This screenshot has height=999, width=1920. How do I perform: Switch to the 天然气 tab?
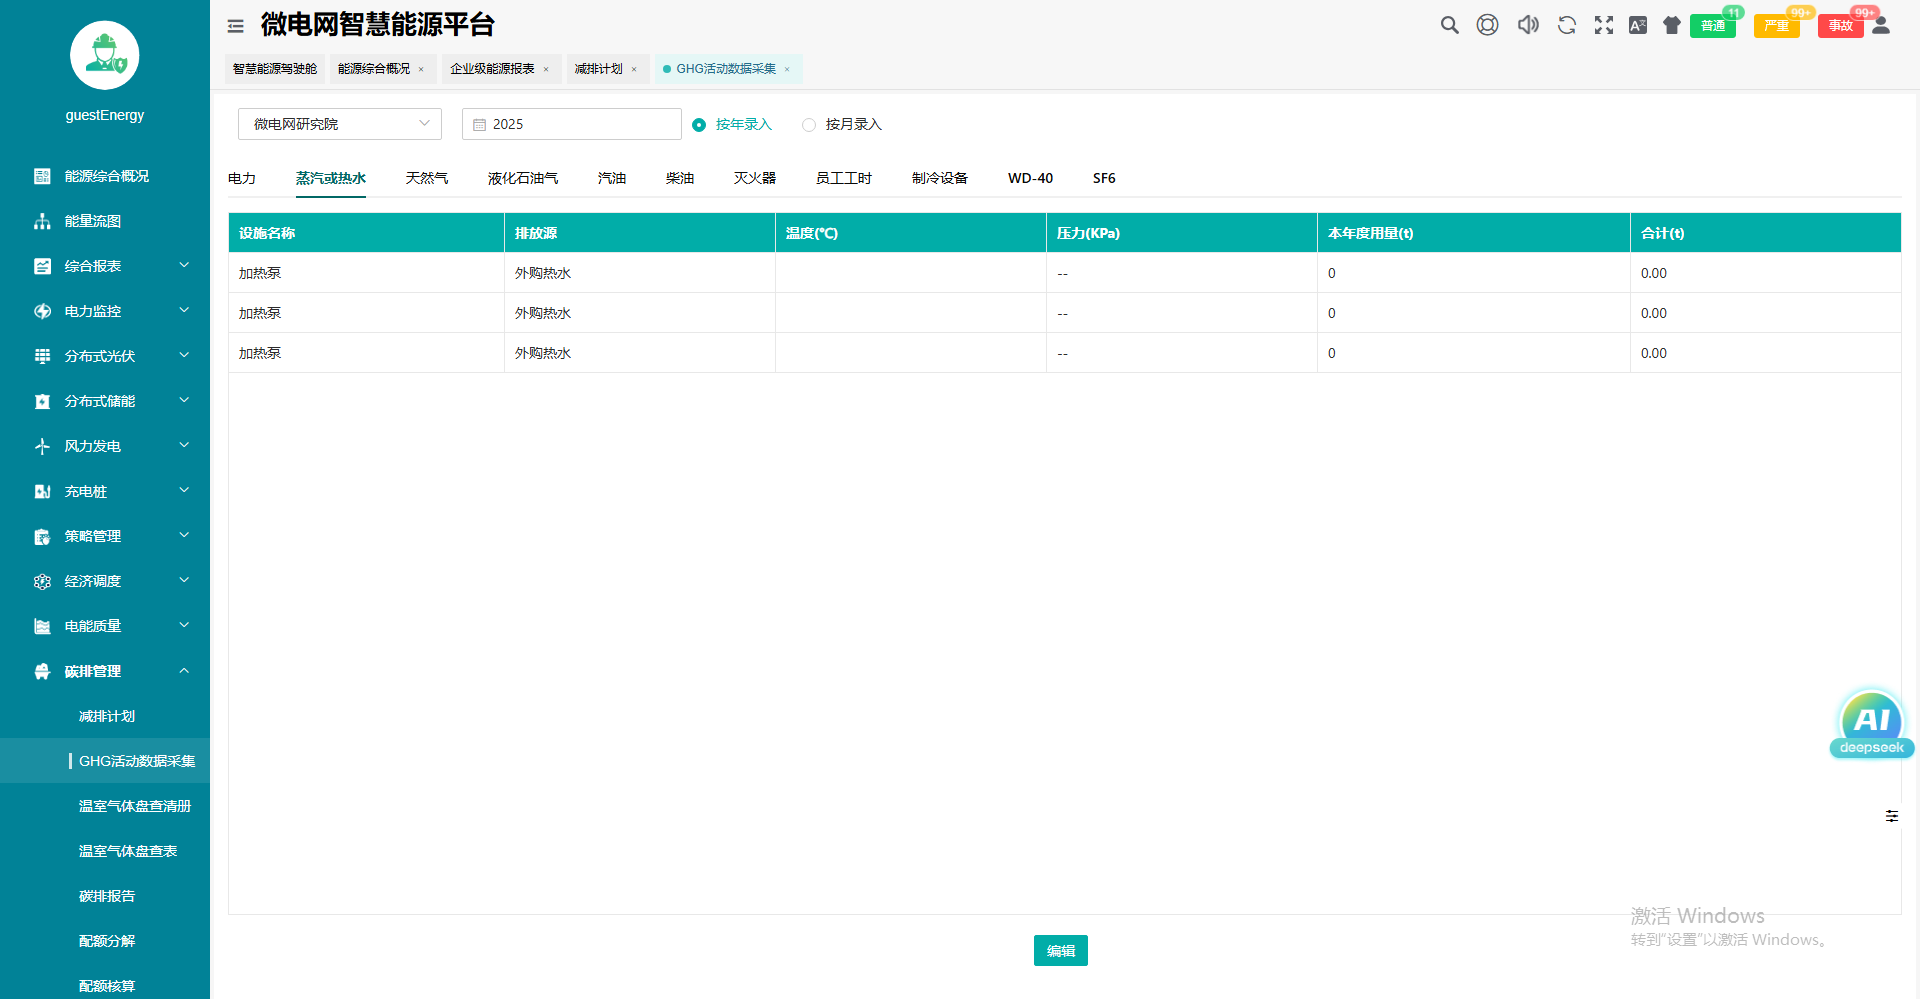[426, 178]
